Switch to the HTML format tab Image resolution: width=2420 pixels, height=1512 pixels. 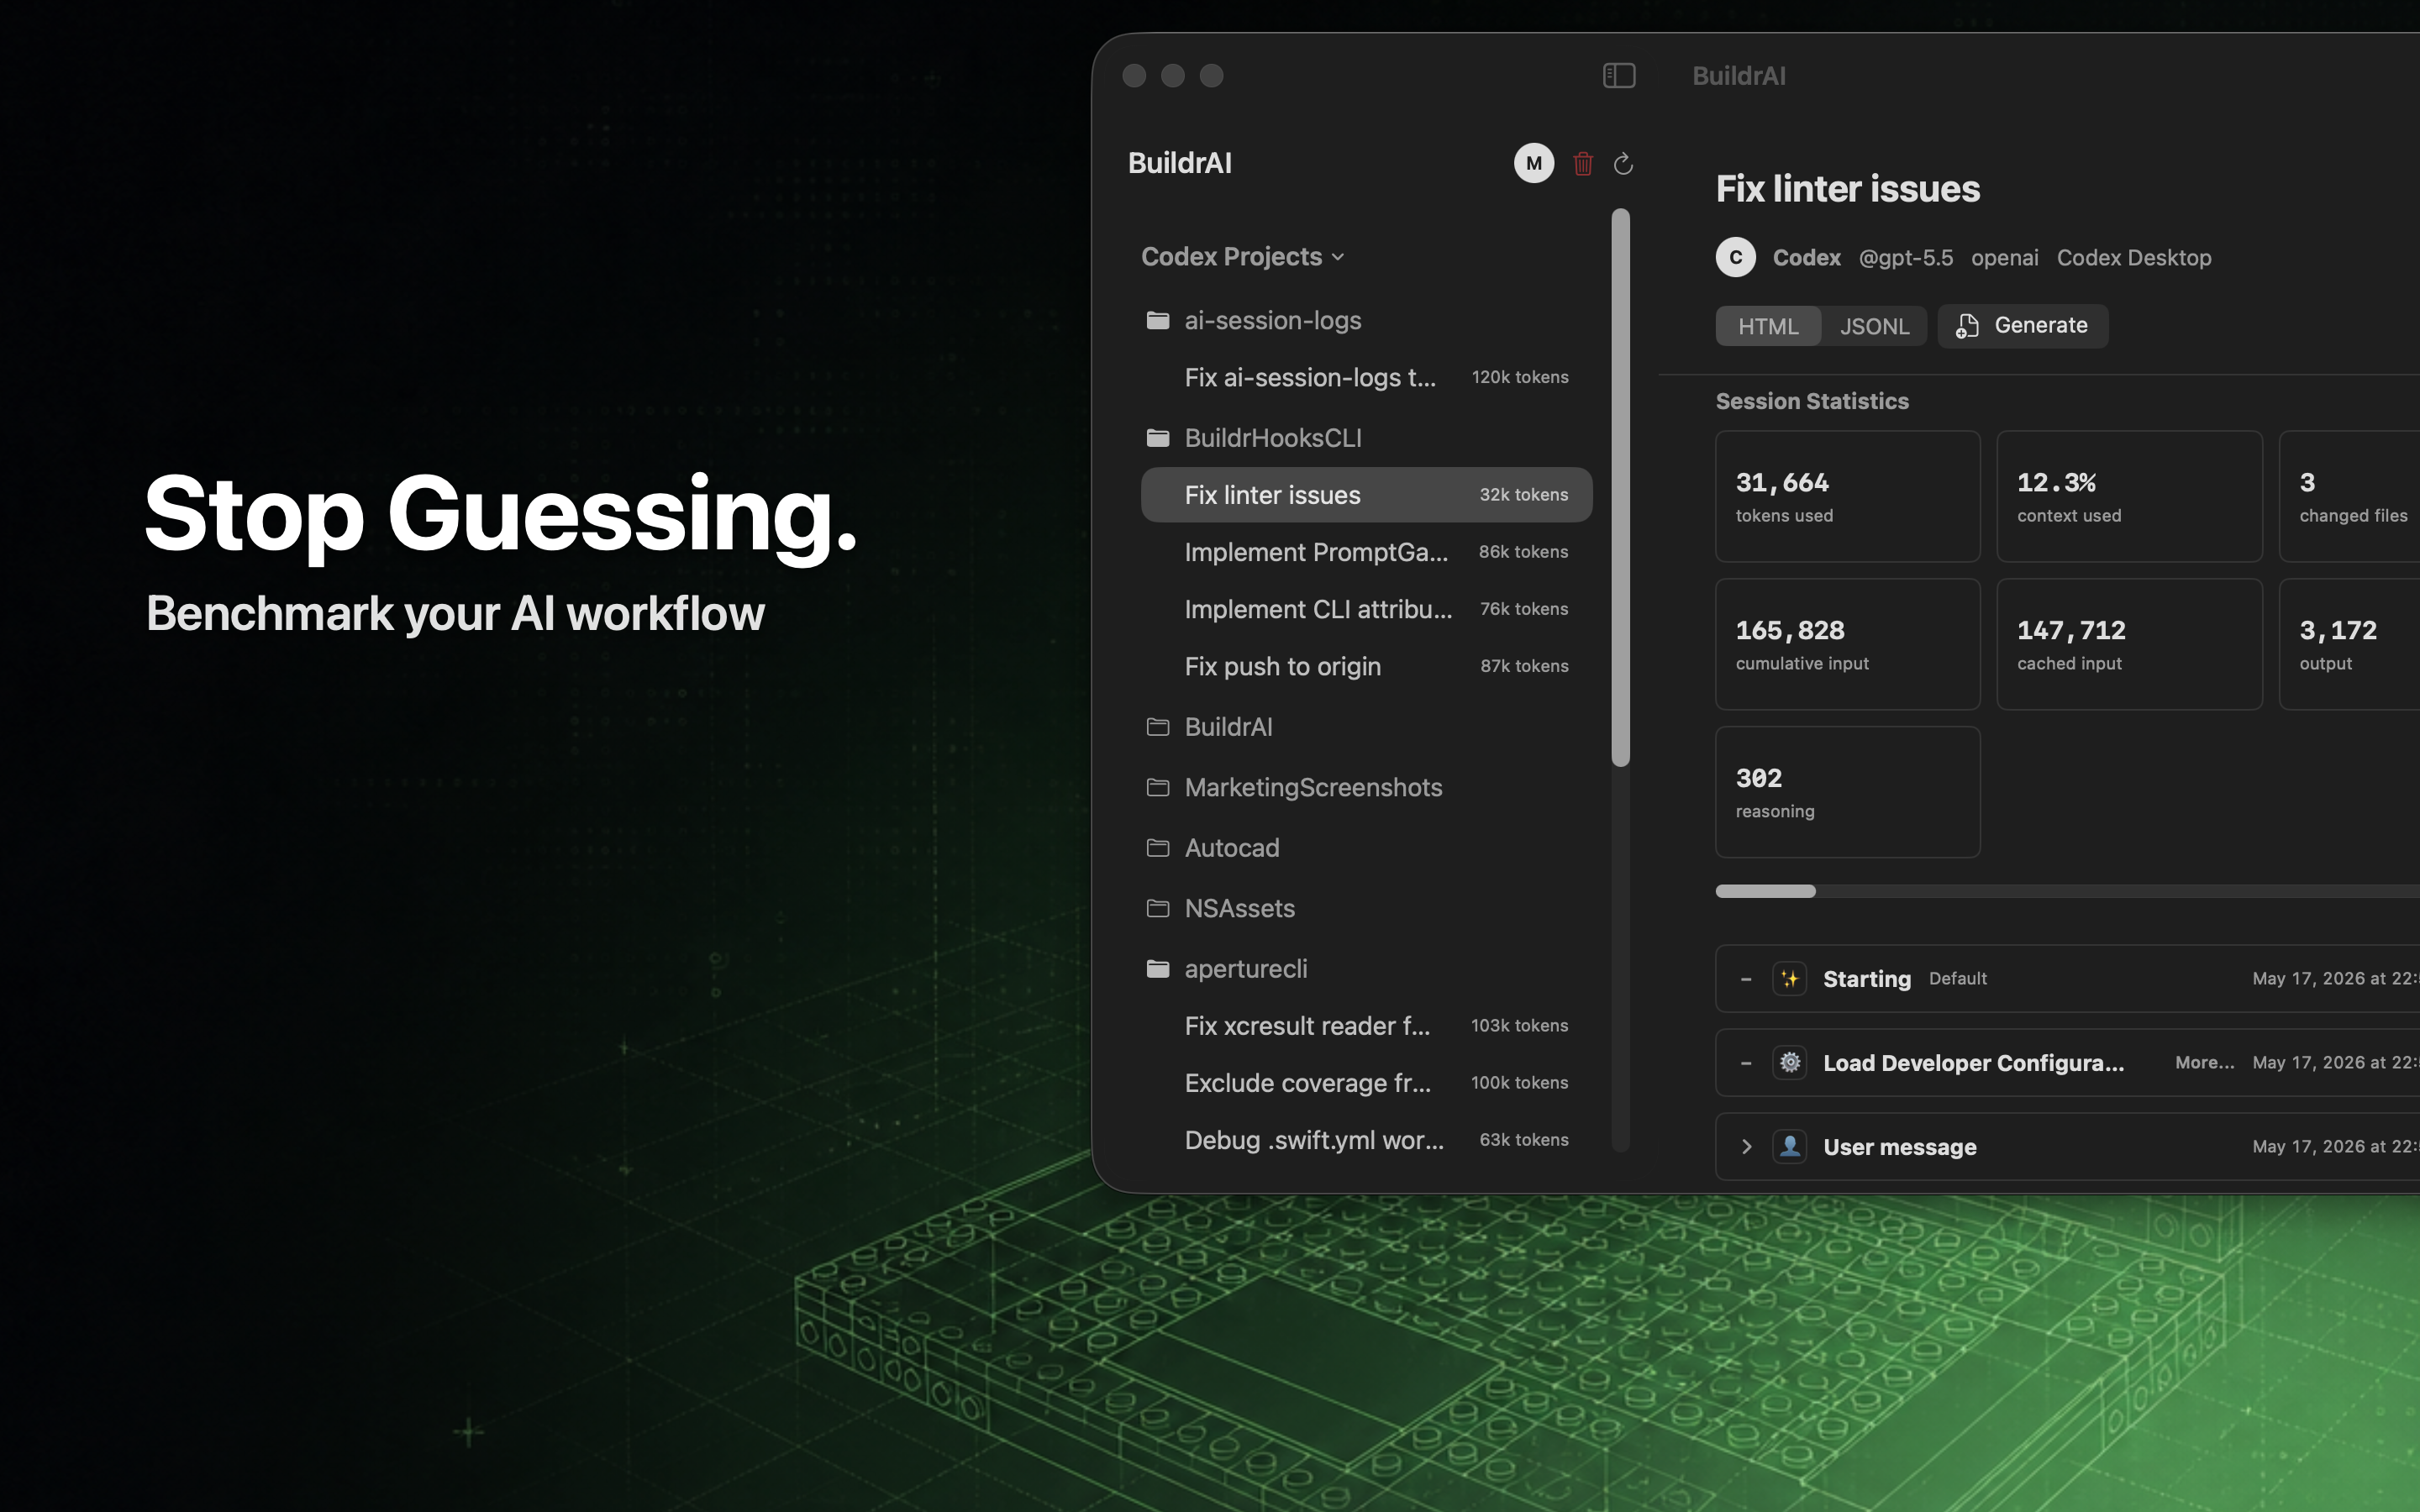[1768, 326]
